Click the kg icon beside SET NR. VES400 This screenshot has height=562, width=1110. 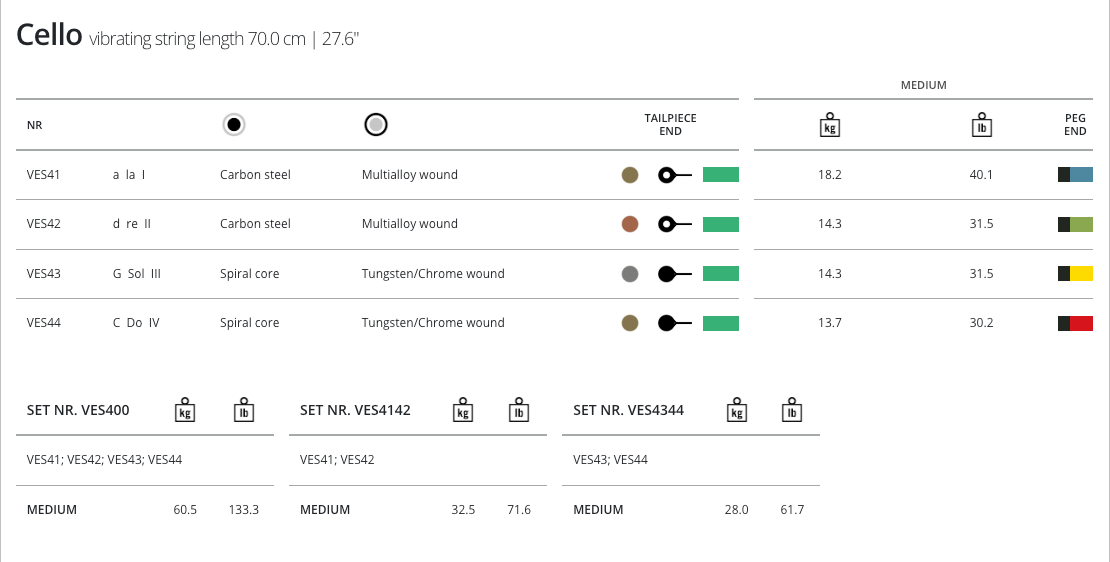pos(184,410)
